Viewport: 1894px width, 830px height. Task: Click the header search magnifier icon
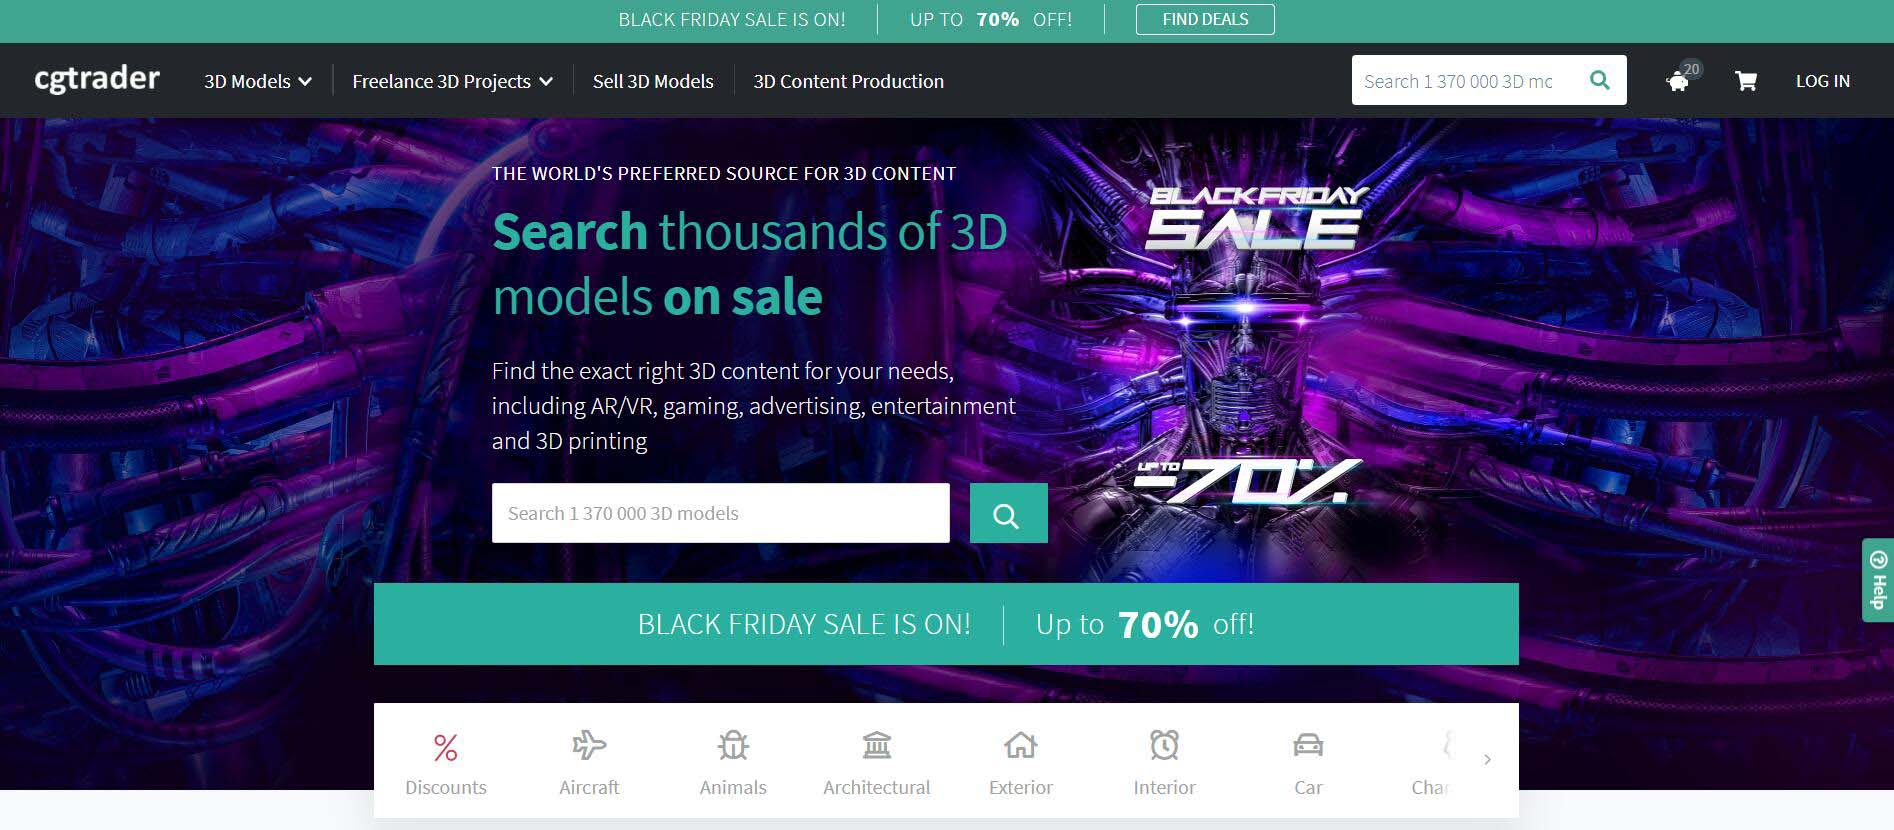point(1600,80)
